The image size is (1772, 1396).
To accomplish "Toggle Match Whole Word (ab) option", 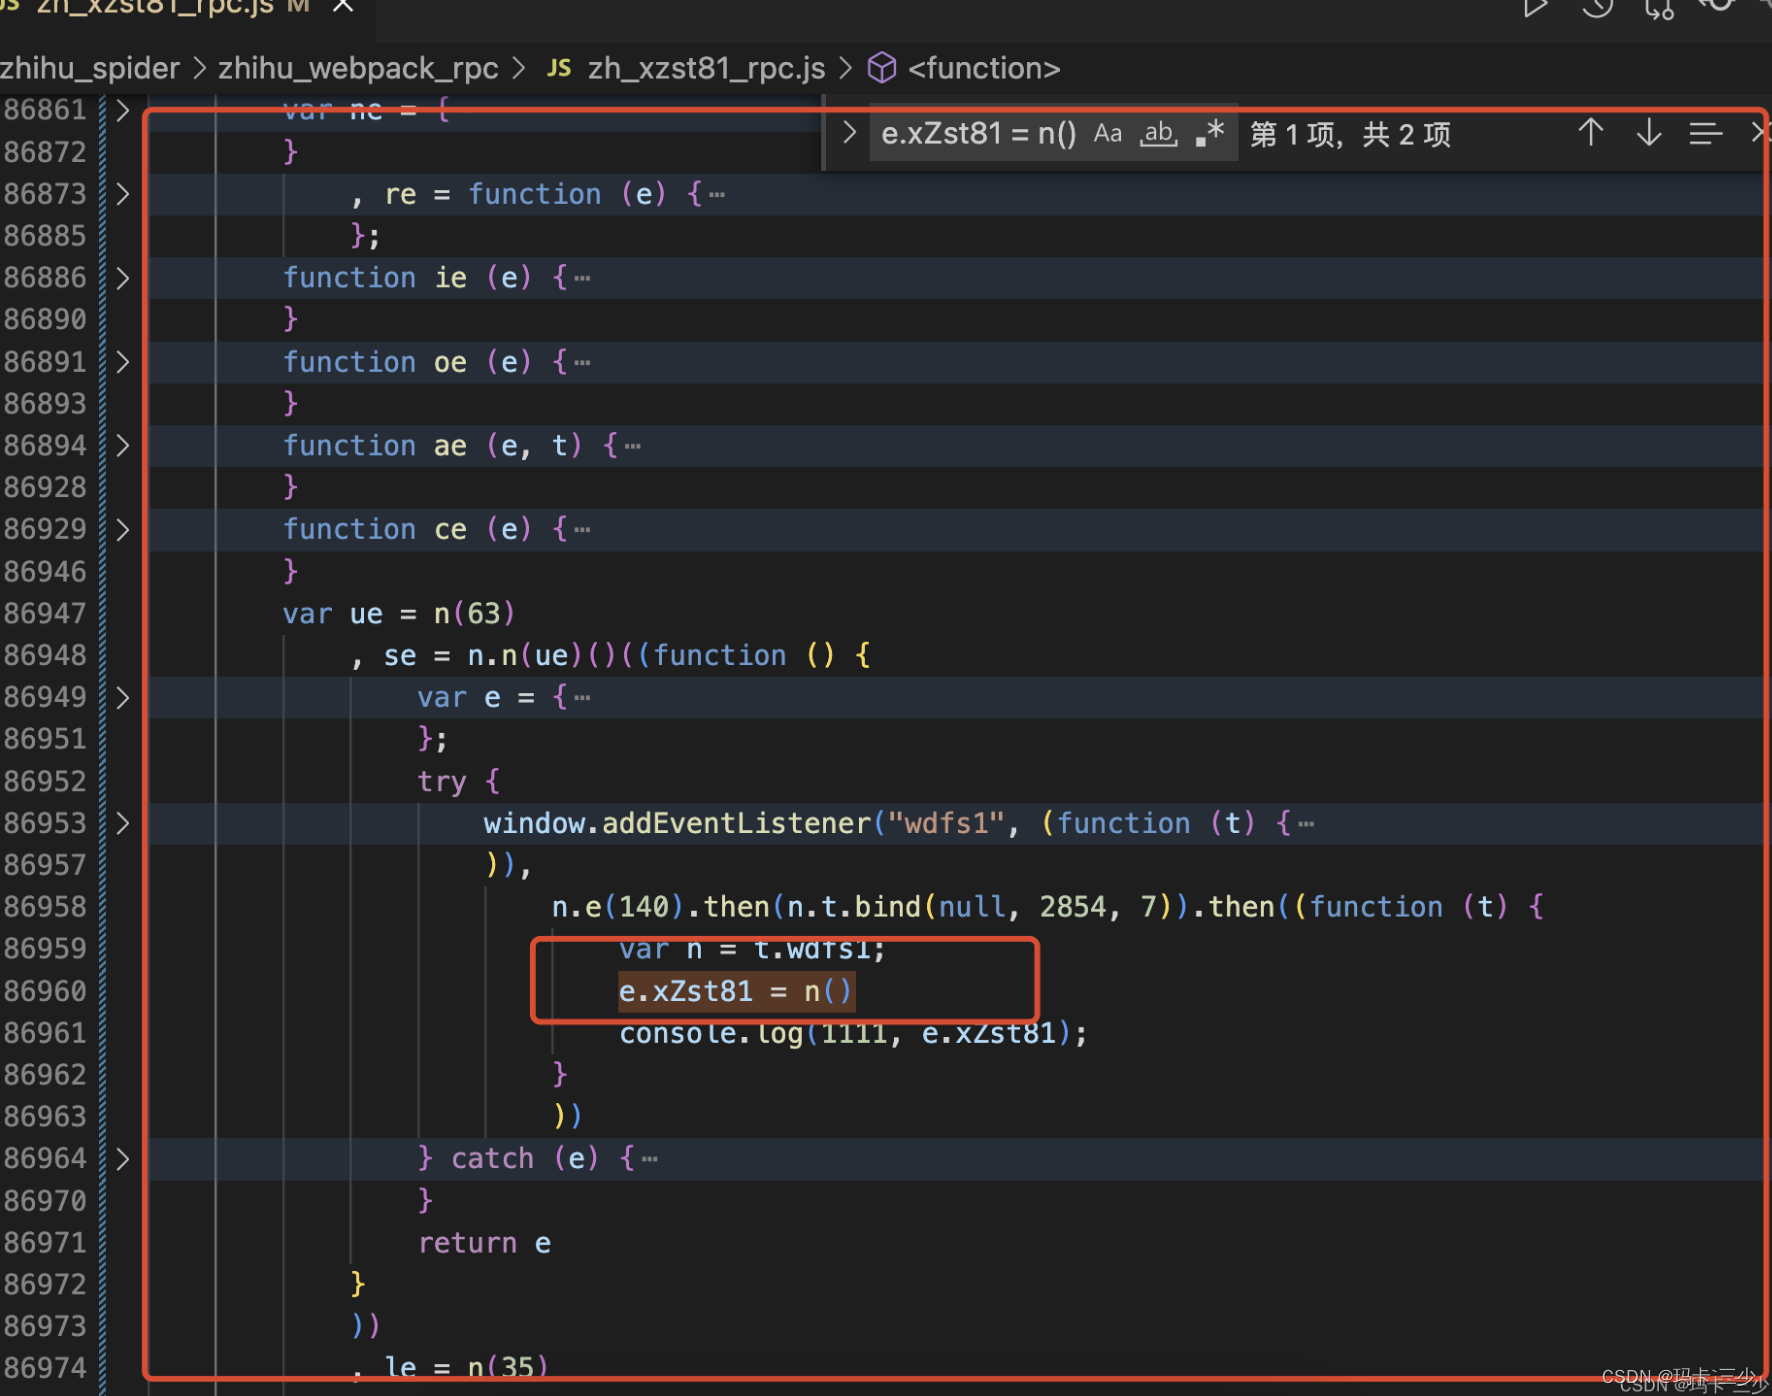I will [x=1158, y=133].
